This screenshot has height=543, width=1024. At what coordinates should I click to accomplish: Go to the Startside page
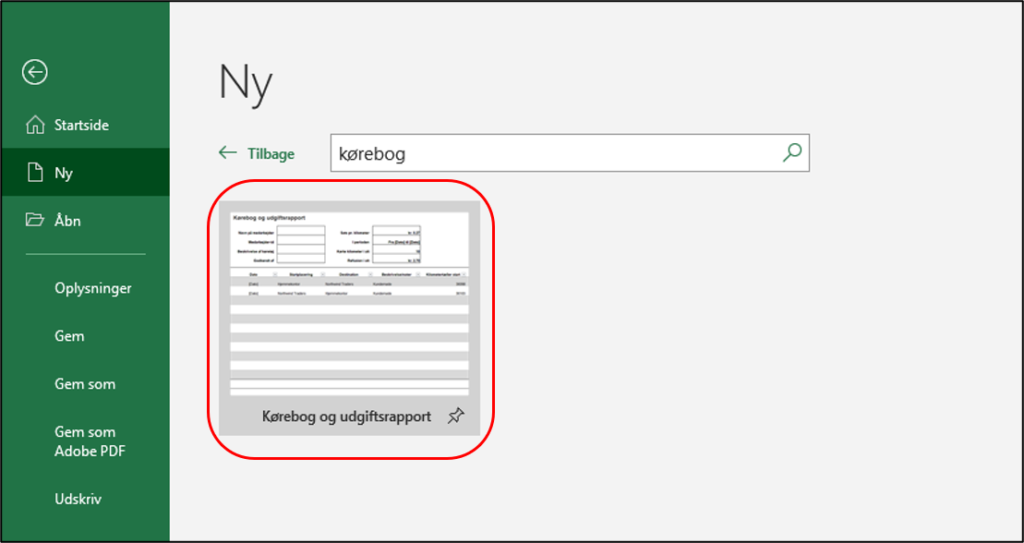82,125
